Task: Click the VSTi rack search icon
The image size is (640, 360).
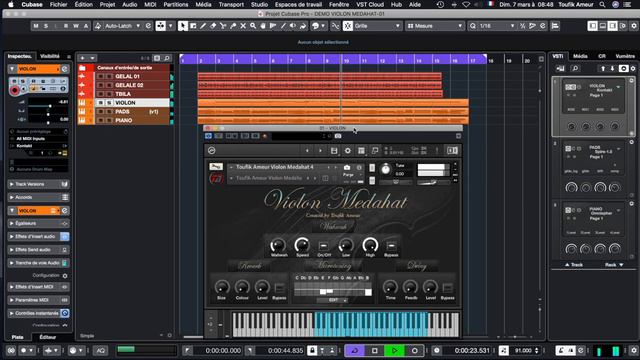Action: (575, 69)
